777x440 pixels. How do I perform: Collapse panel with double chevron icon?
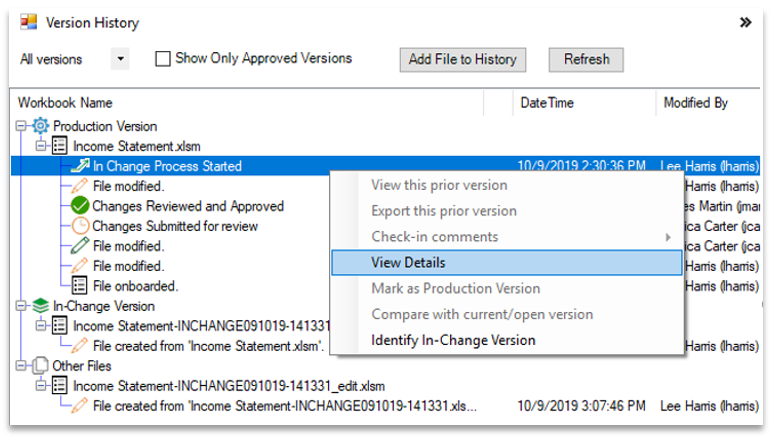745,22
